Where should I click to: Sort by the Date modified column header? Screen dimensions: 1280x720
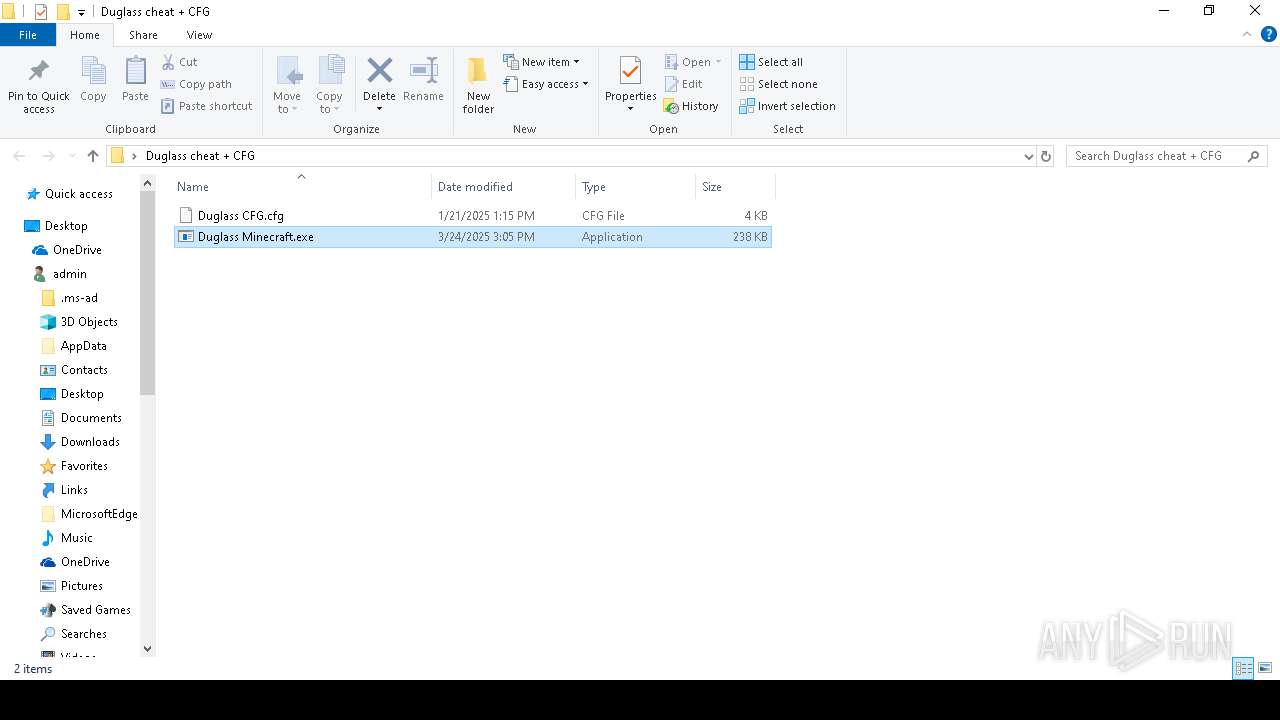point(503,187)
